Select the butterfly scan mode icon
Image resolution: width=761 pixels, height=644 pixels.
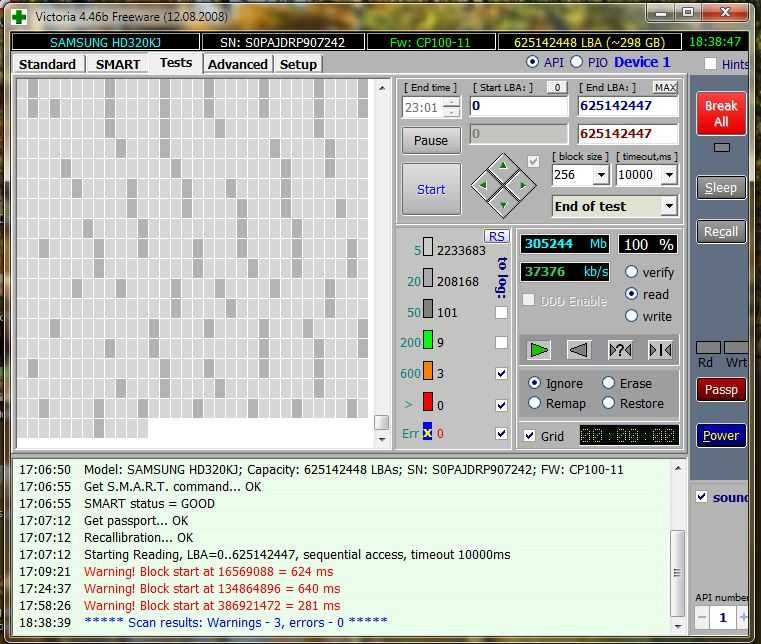tap(660, 349)
